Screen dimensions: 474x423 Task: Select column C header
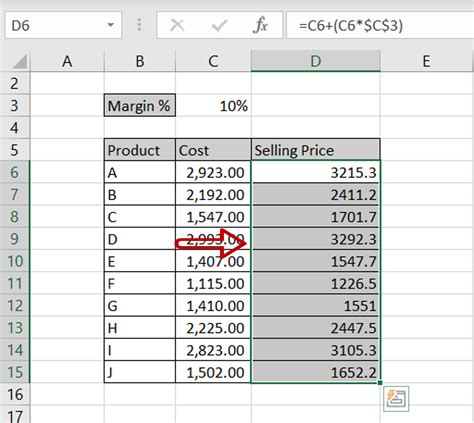click(x=213, y=61)
